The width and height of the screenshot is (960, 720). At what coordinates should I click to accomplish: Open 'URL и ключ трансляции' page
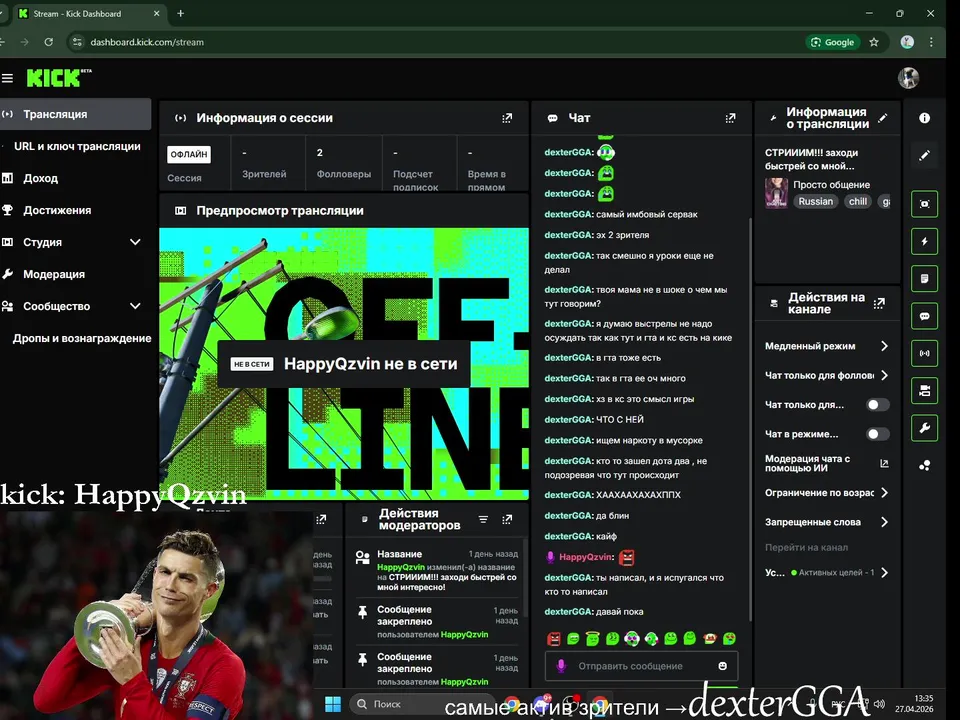click(x=77, y=146)
